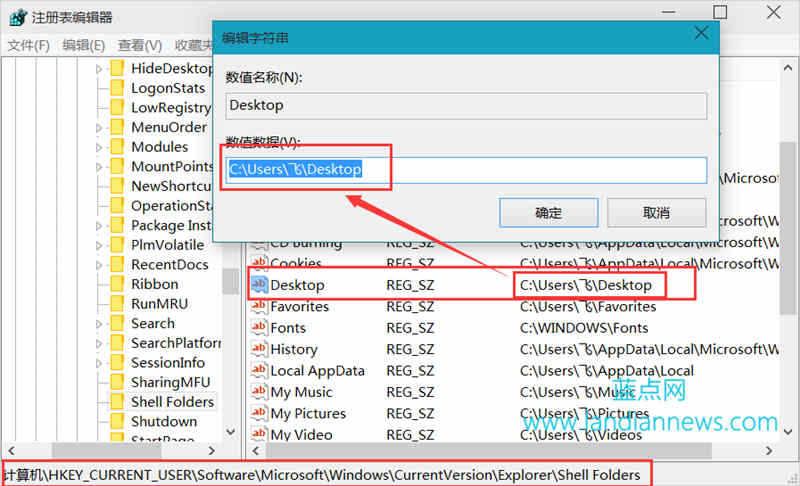This screenshot has height=486, width=800.
Task: Click the tree pane scroll-left arrow
Action: pos(11,450)
